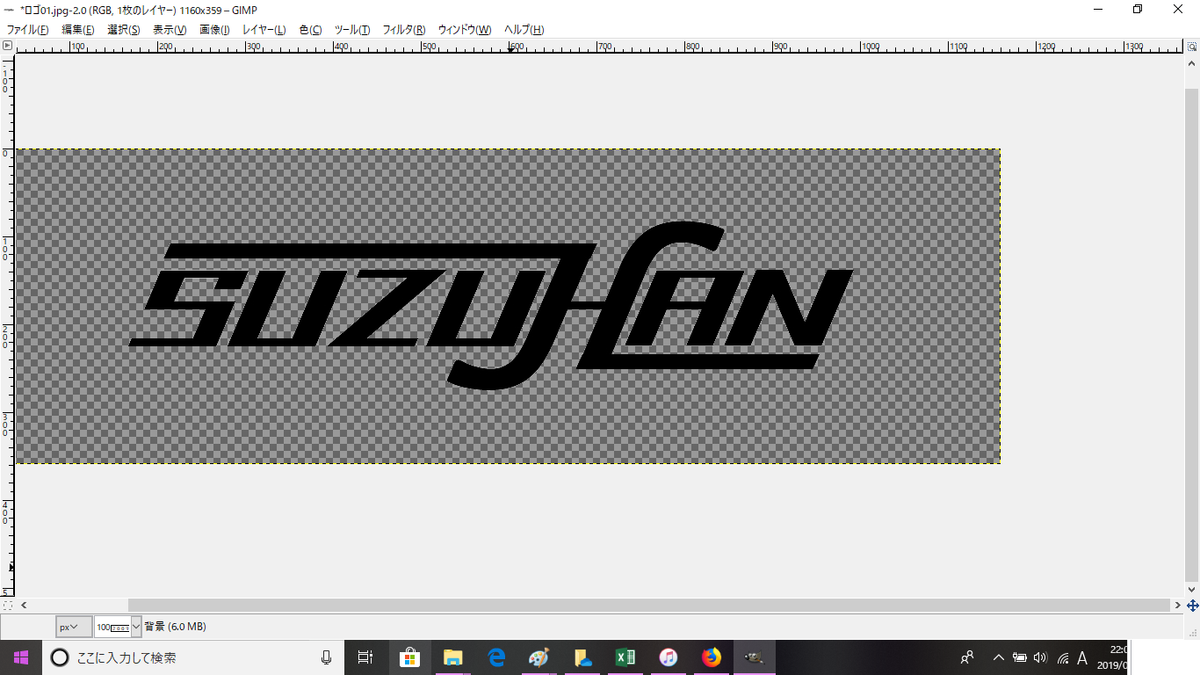Open the px unit dropdown

click(x=73, y=627)
